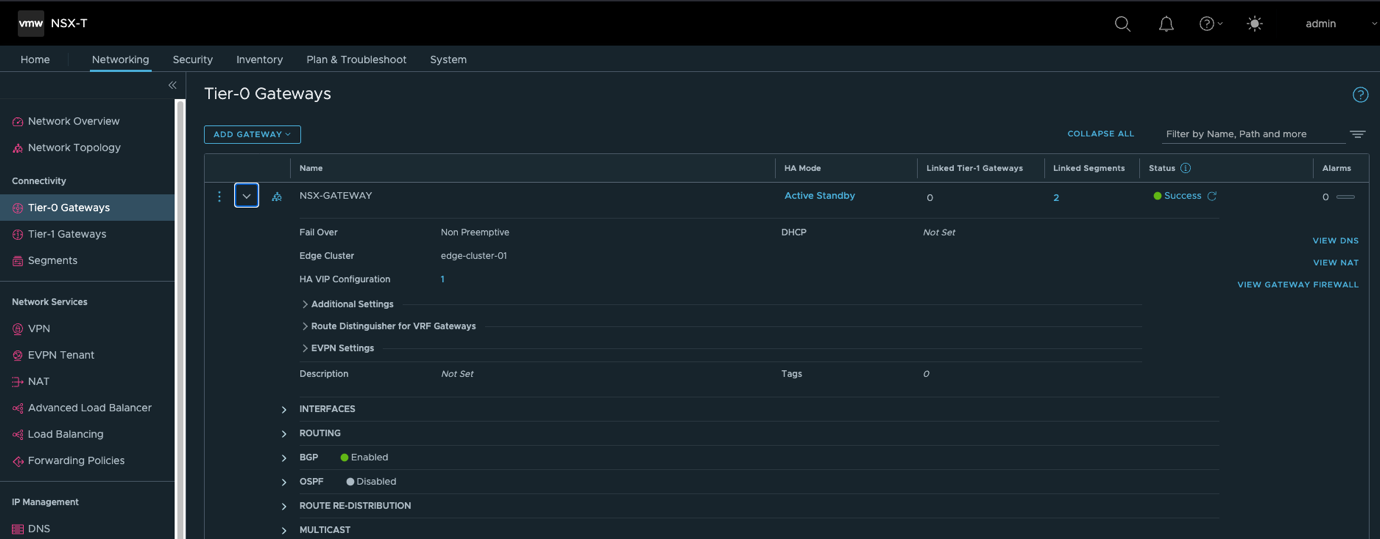Image resolution: width=1380 pixels, height=539 pixels.
Task: Select Tier-0 Gateways in sidebar
Action: click(x=87, y=208)
